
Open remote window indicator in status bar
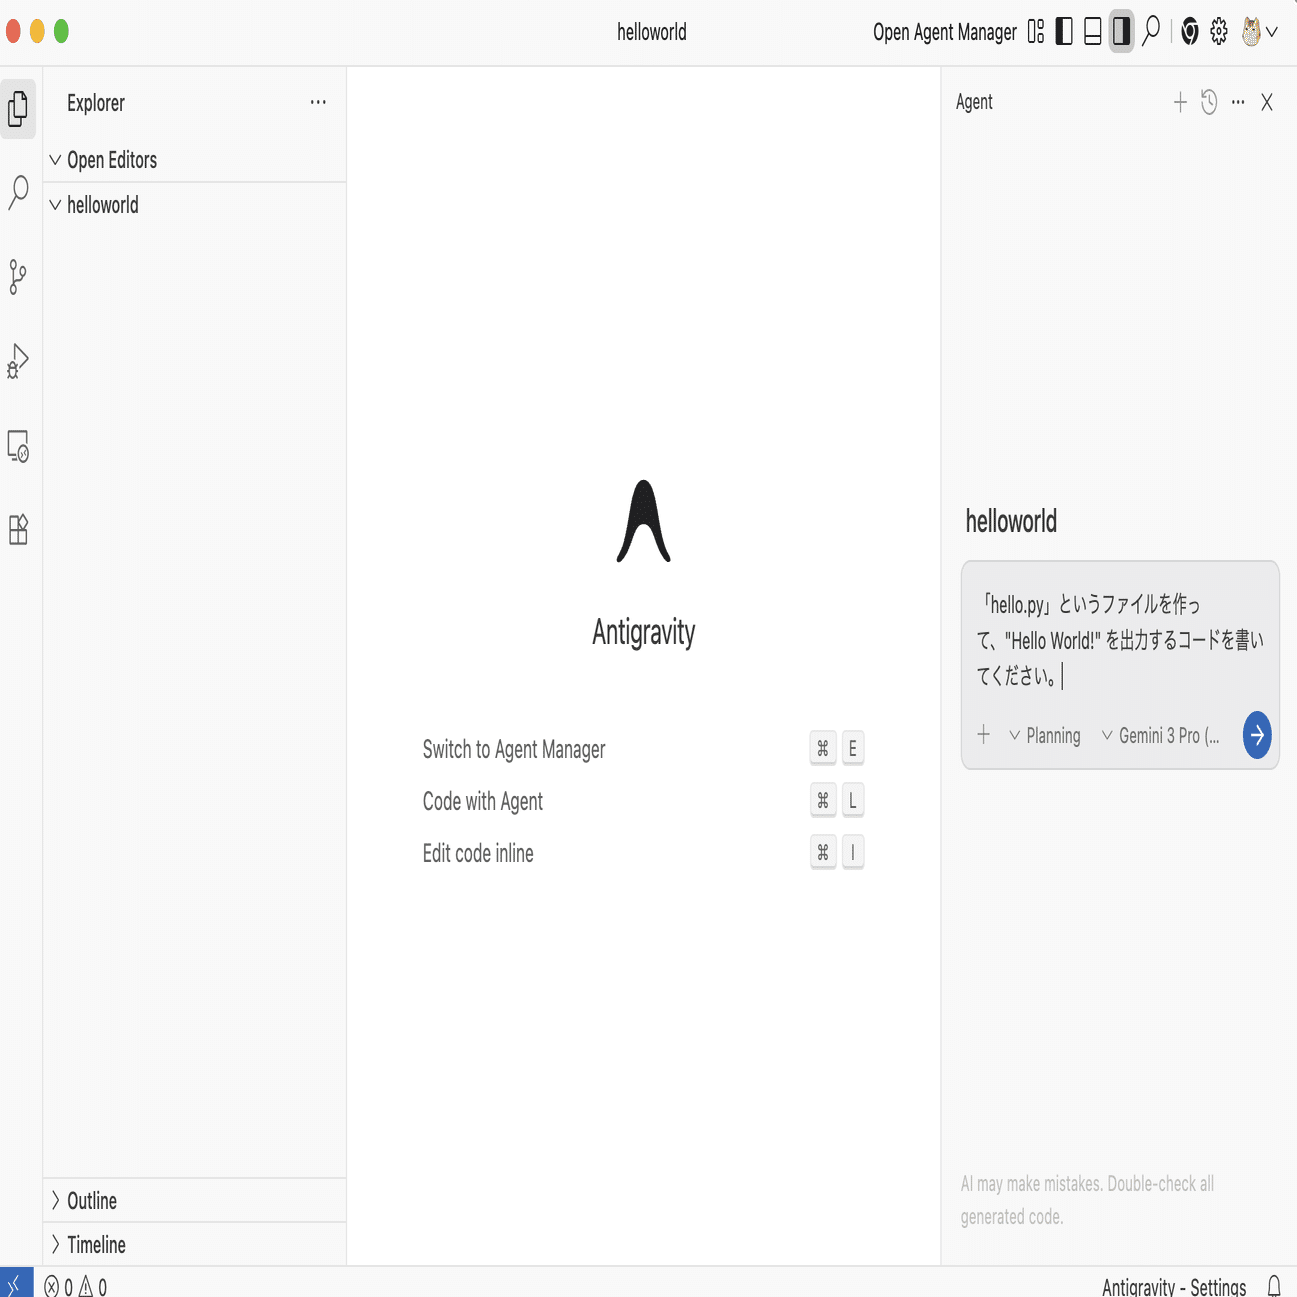tap(16, 1283)
